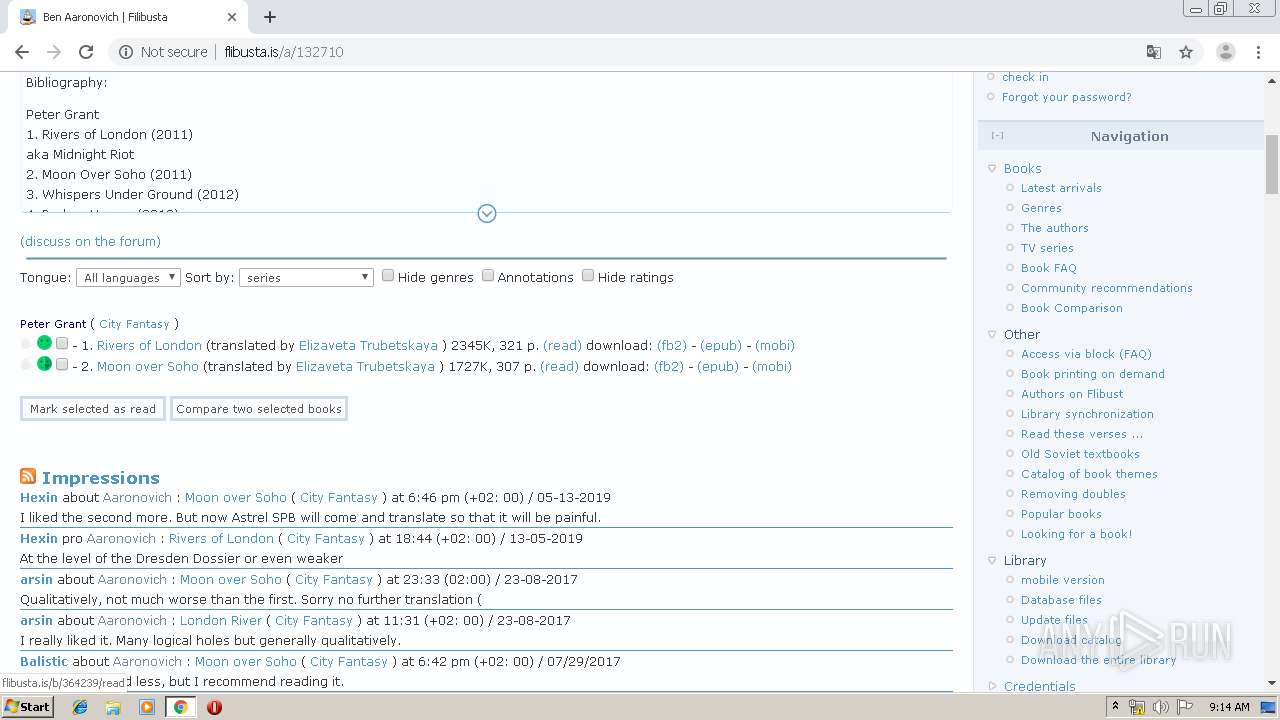Click the taskbar clock showing 9:14 AM
The width and height of the screenshot is (1280, 720).
pyautogui.click(x=1229, y=707)
